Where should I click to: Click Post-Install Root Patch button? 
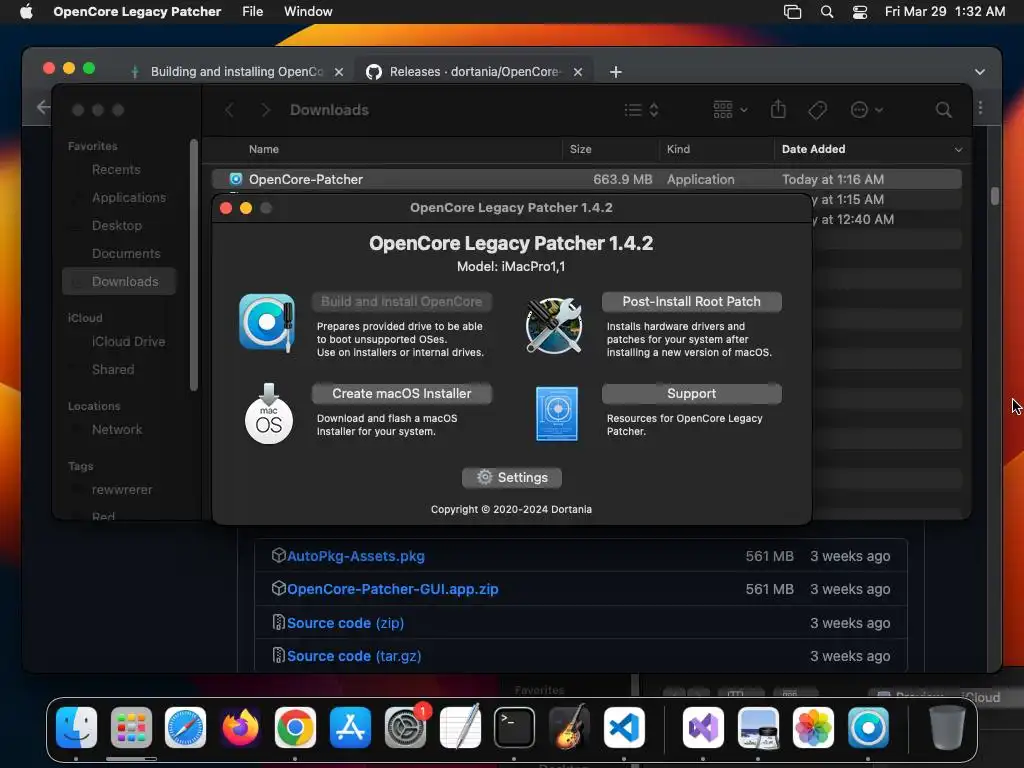(x=692, y=301)
